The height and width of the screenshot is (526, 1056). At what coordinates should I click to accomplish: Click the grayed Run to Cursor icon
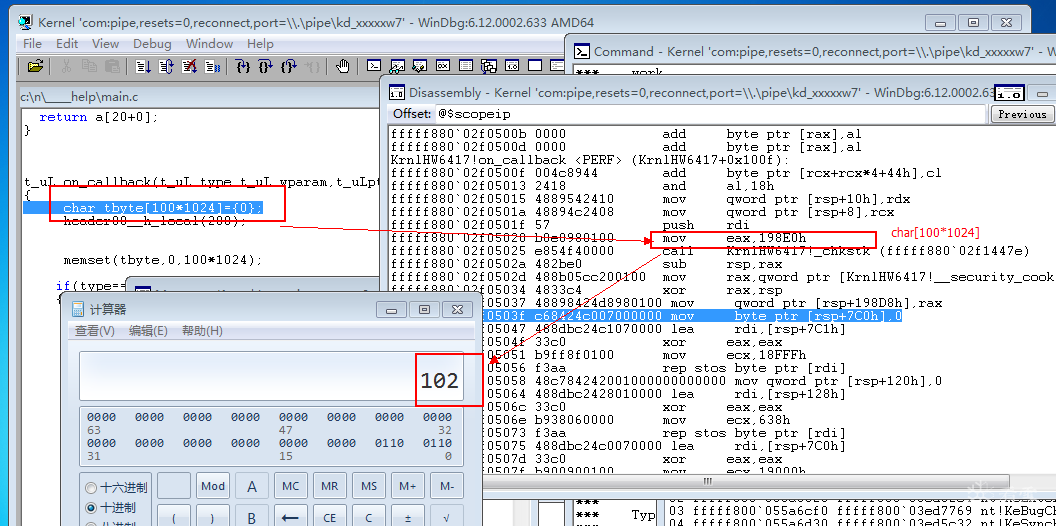pyautogui.click(x=312, y=66)
